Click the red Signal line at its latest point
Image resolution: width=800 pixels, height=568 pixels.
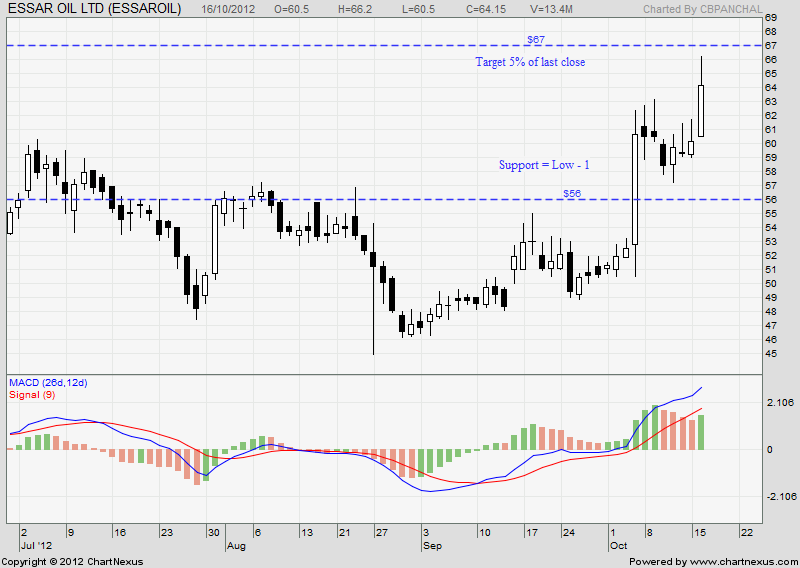pos(702,409)
